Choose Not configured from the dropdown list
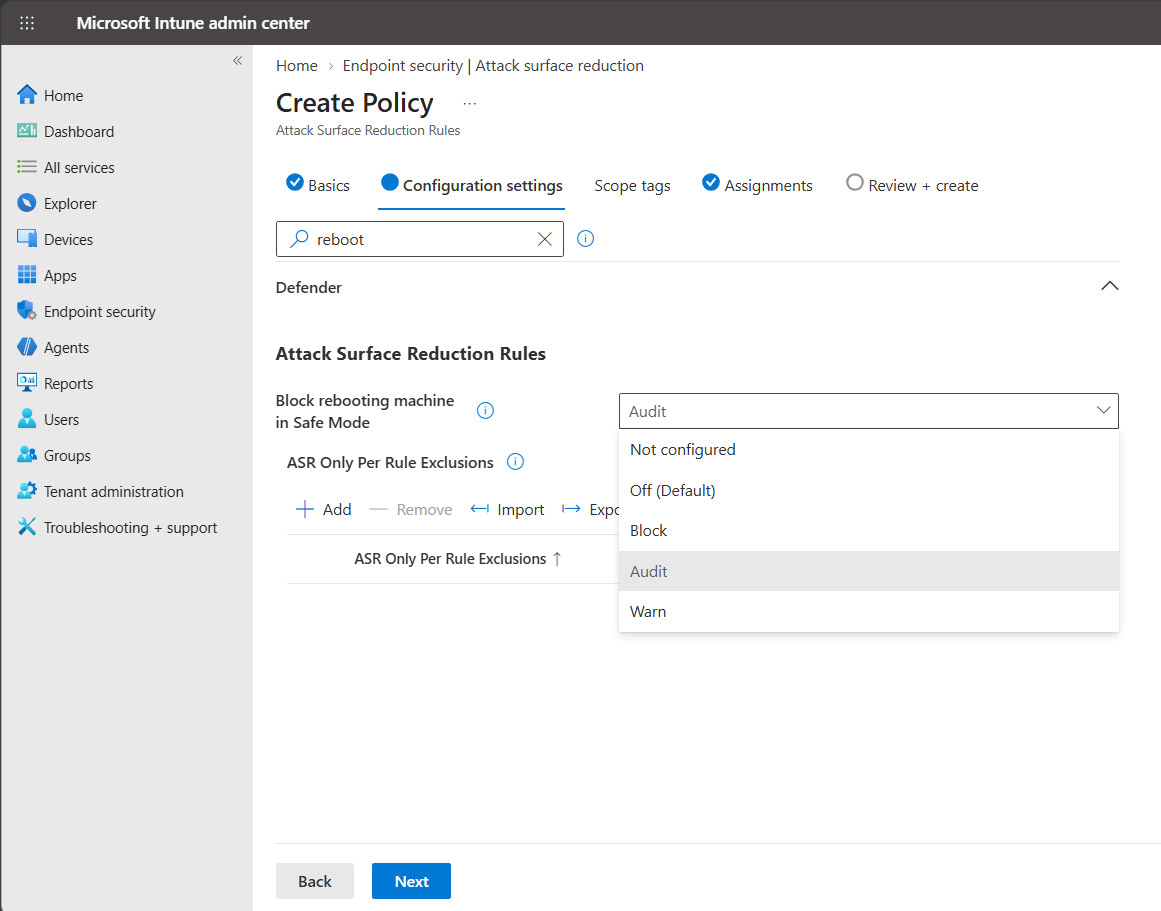This screenshot has height=911, width=1161. (869, 450)
